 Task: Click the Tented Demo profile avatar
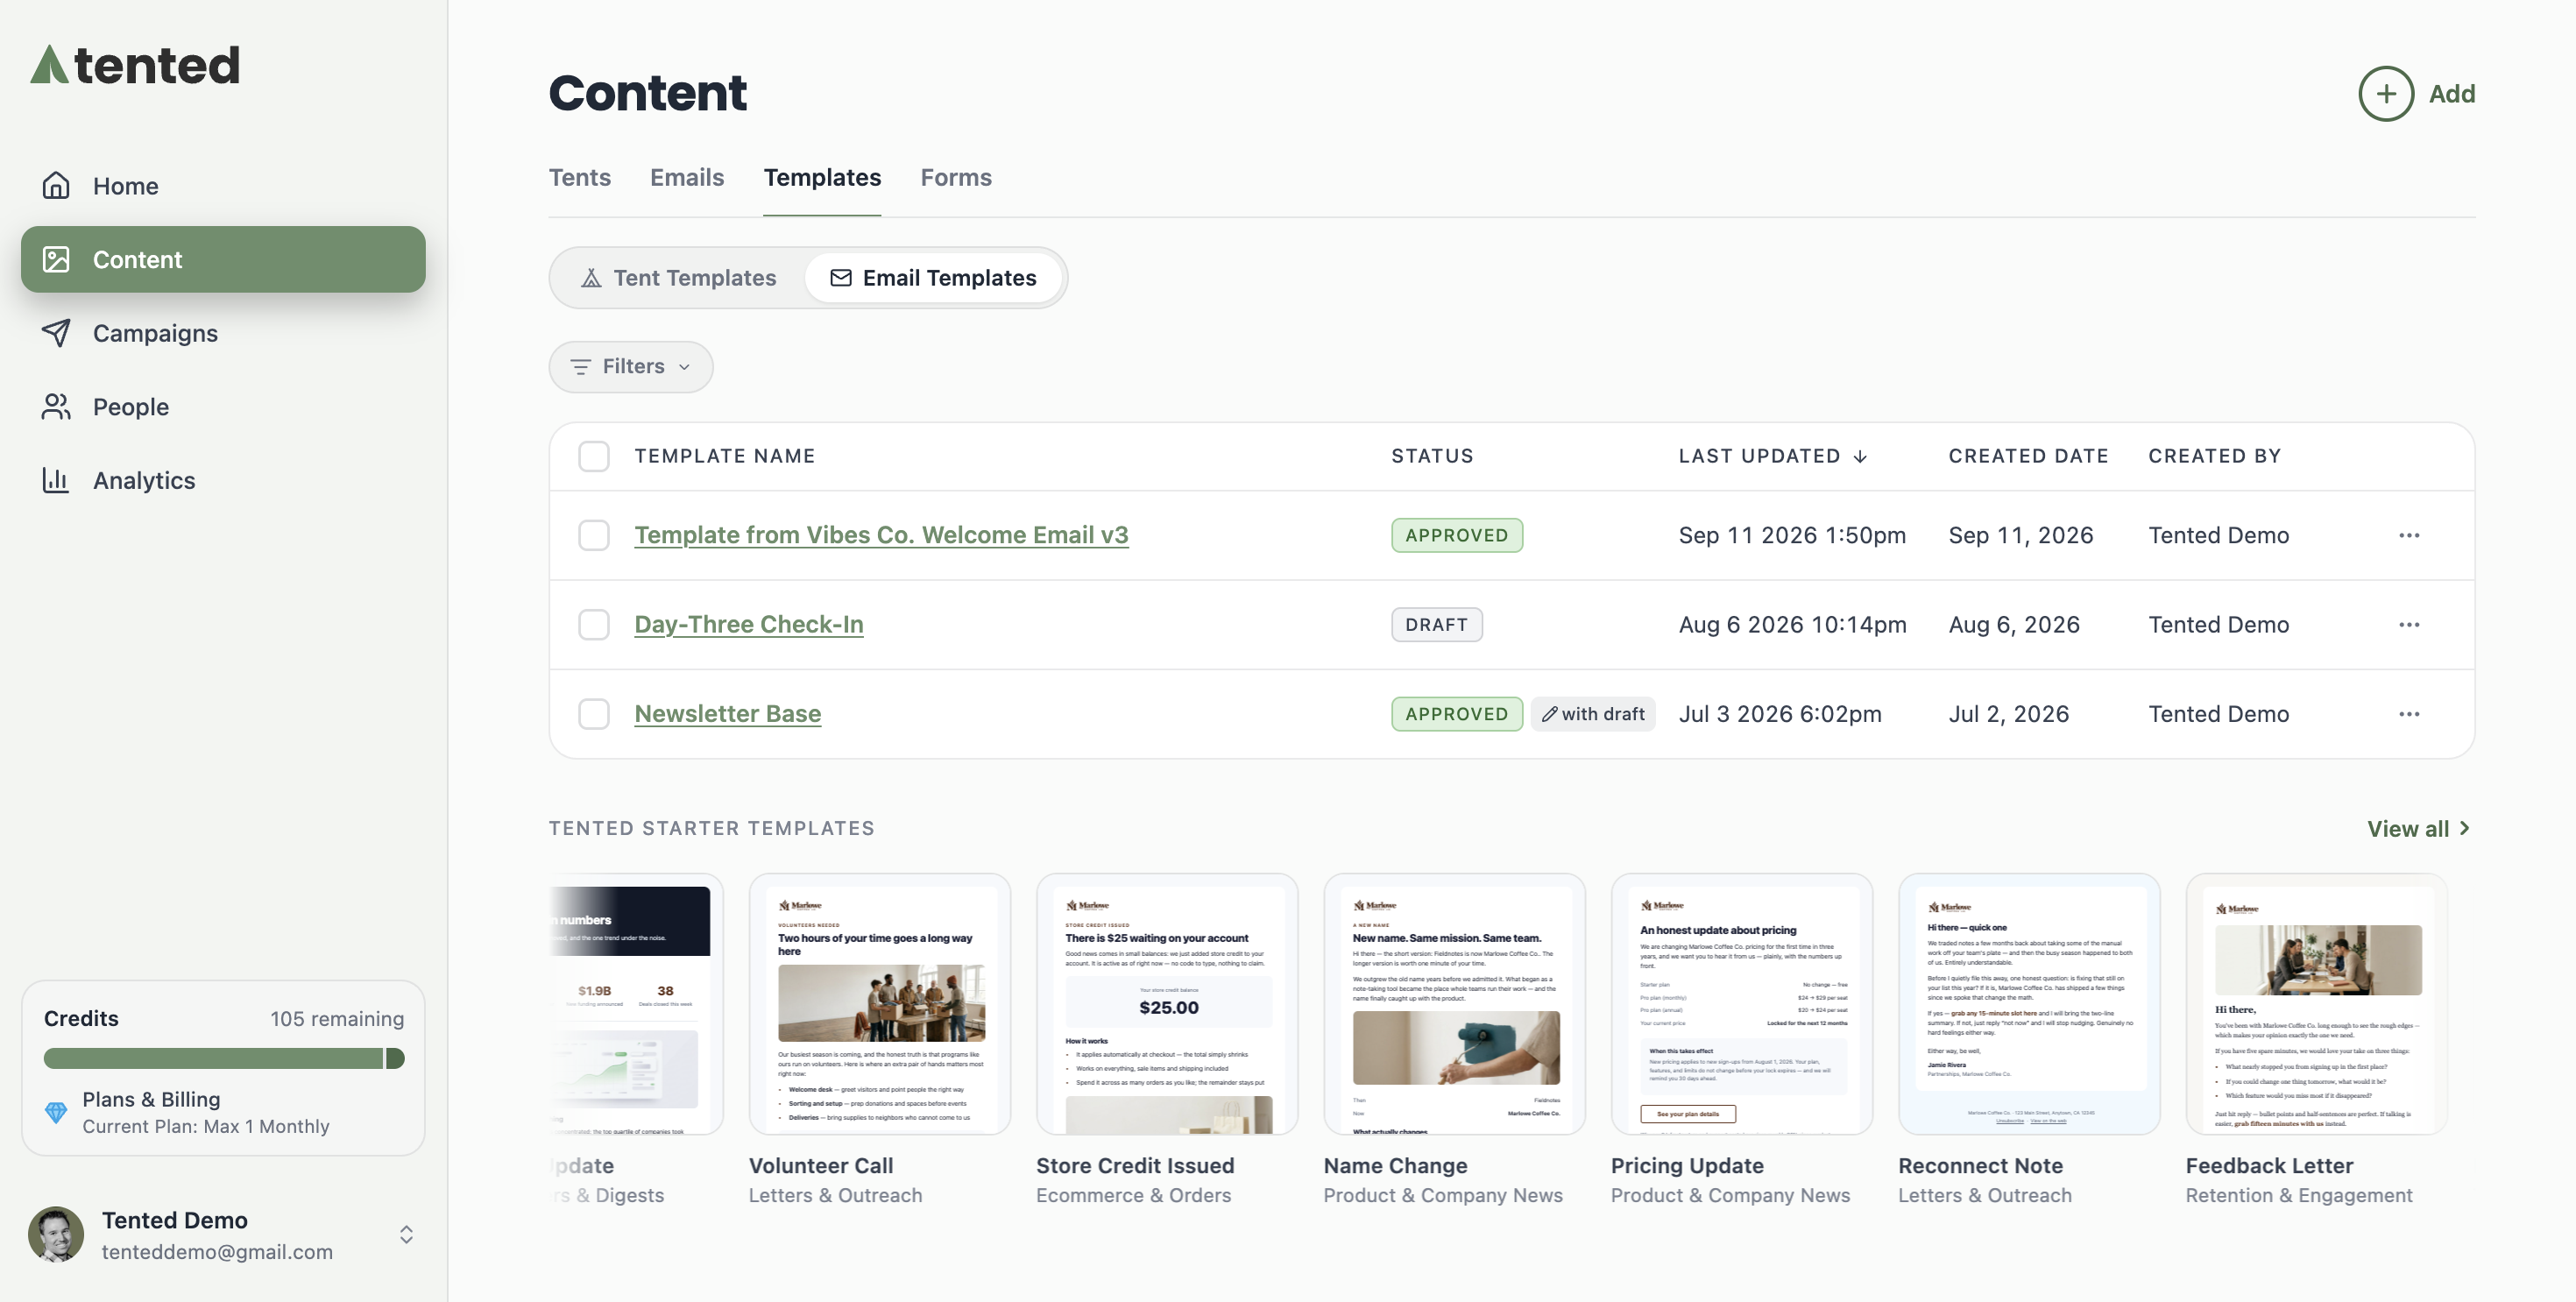56,1234
